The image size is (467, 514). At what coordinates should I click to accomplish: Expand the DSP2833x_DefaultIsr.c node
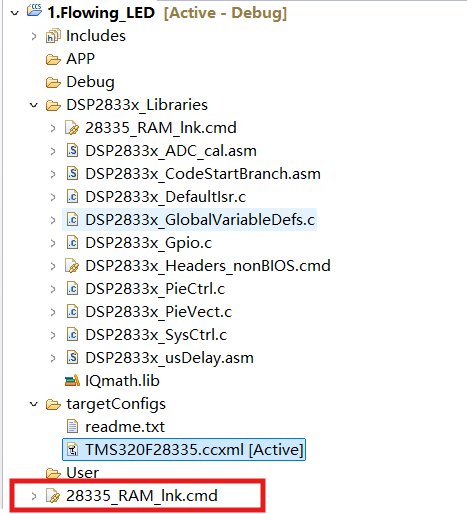pos(53,197)
